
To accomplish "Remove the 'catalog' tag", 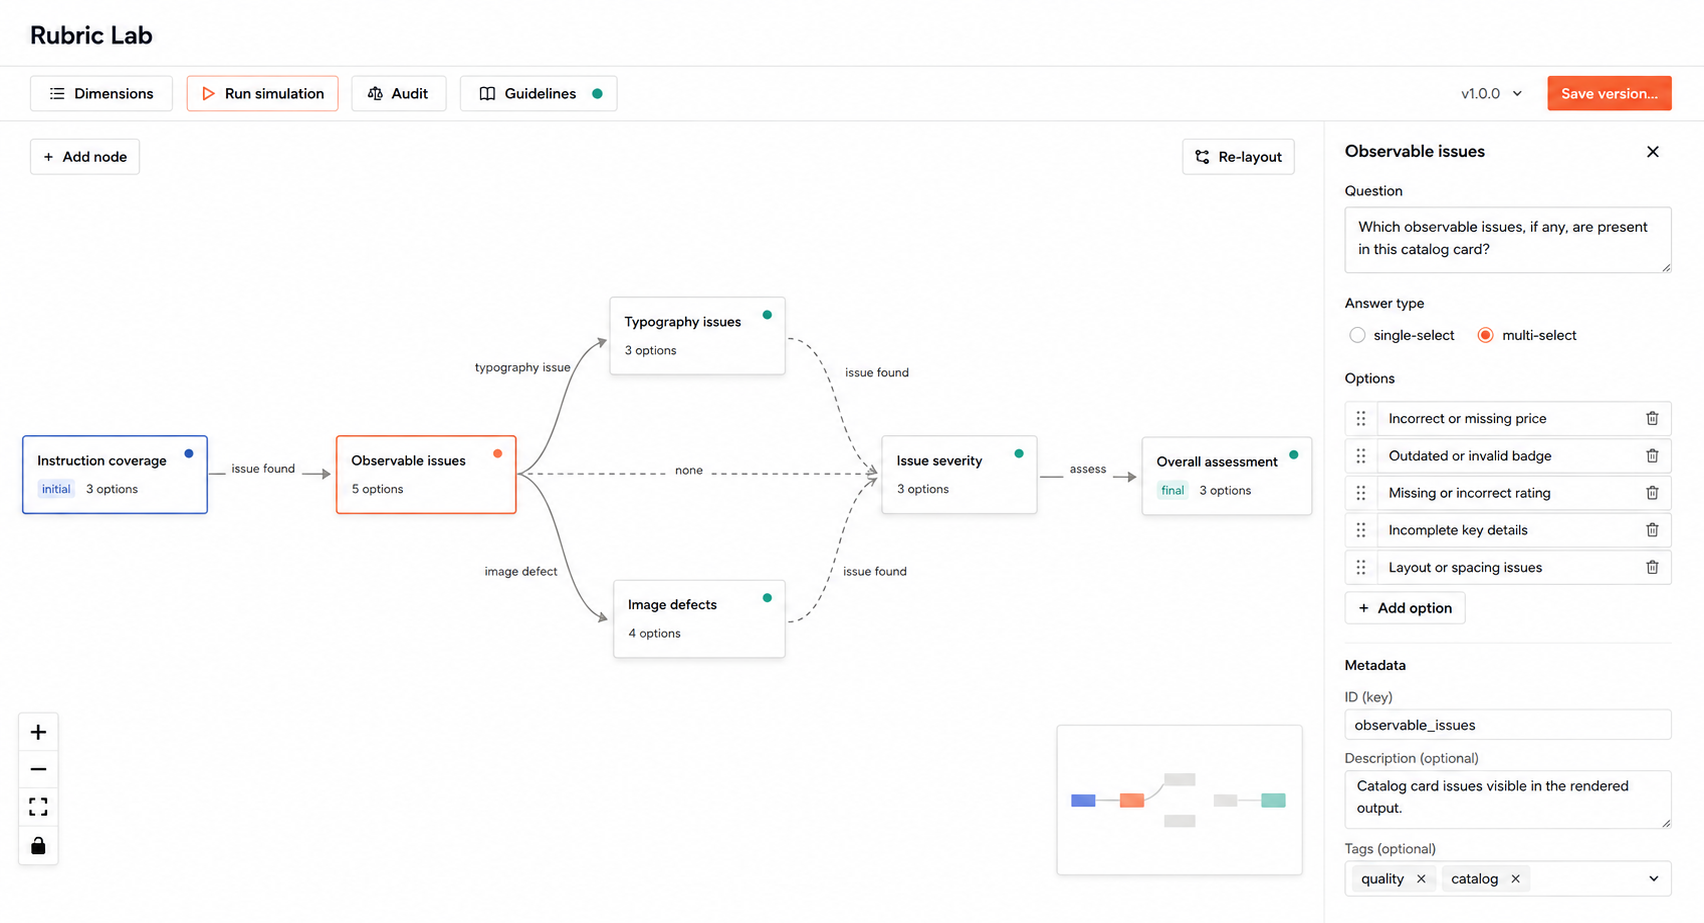I will [x=1515, y=879].
